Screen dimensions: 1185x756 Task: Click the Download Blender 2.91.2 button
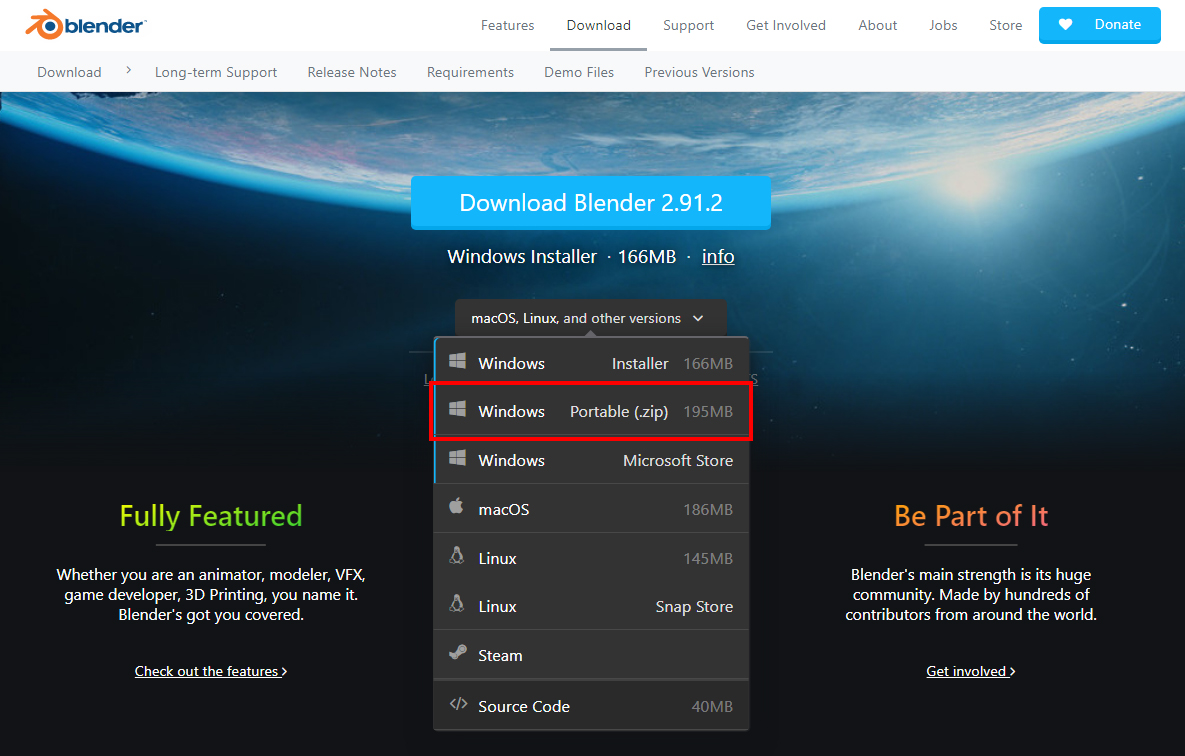(591, 203)
